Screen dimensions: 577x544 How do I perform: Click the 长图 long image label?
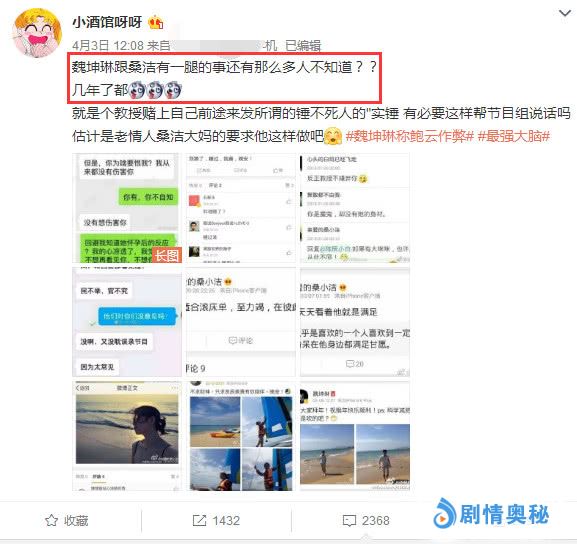tap(167, 255)
